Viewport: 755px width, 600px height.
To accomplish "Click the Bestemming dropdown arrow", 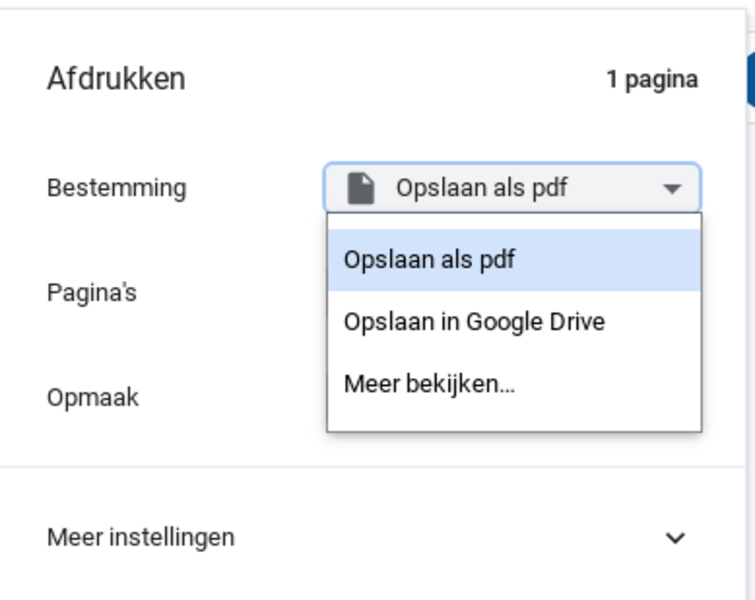I will pos(672,188).
